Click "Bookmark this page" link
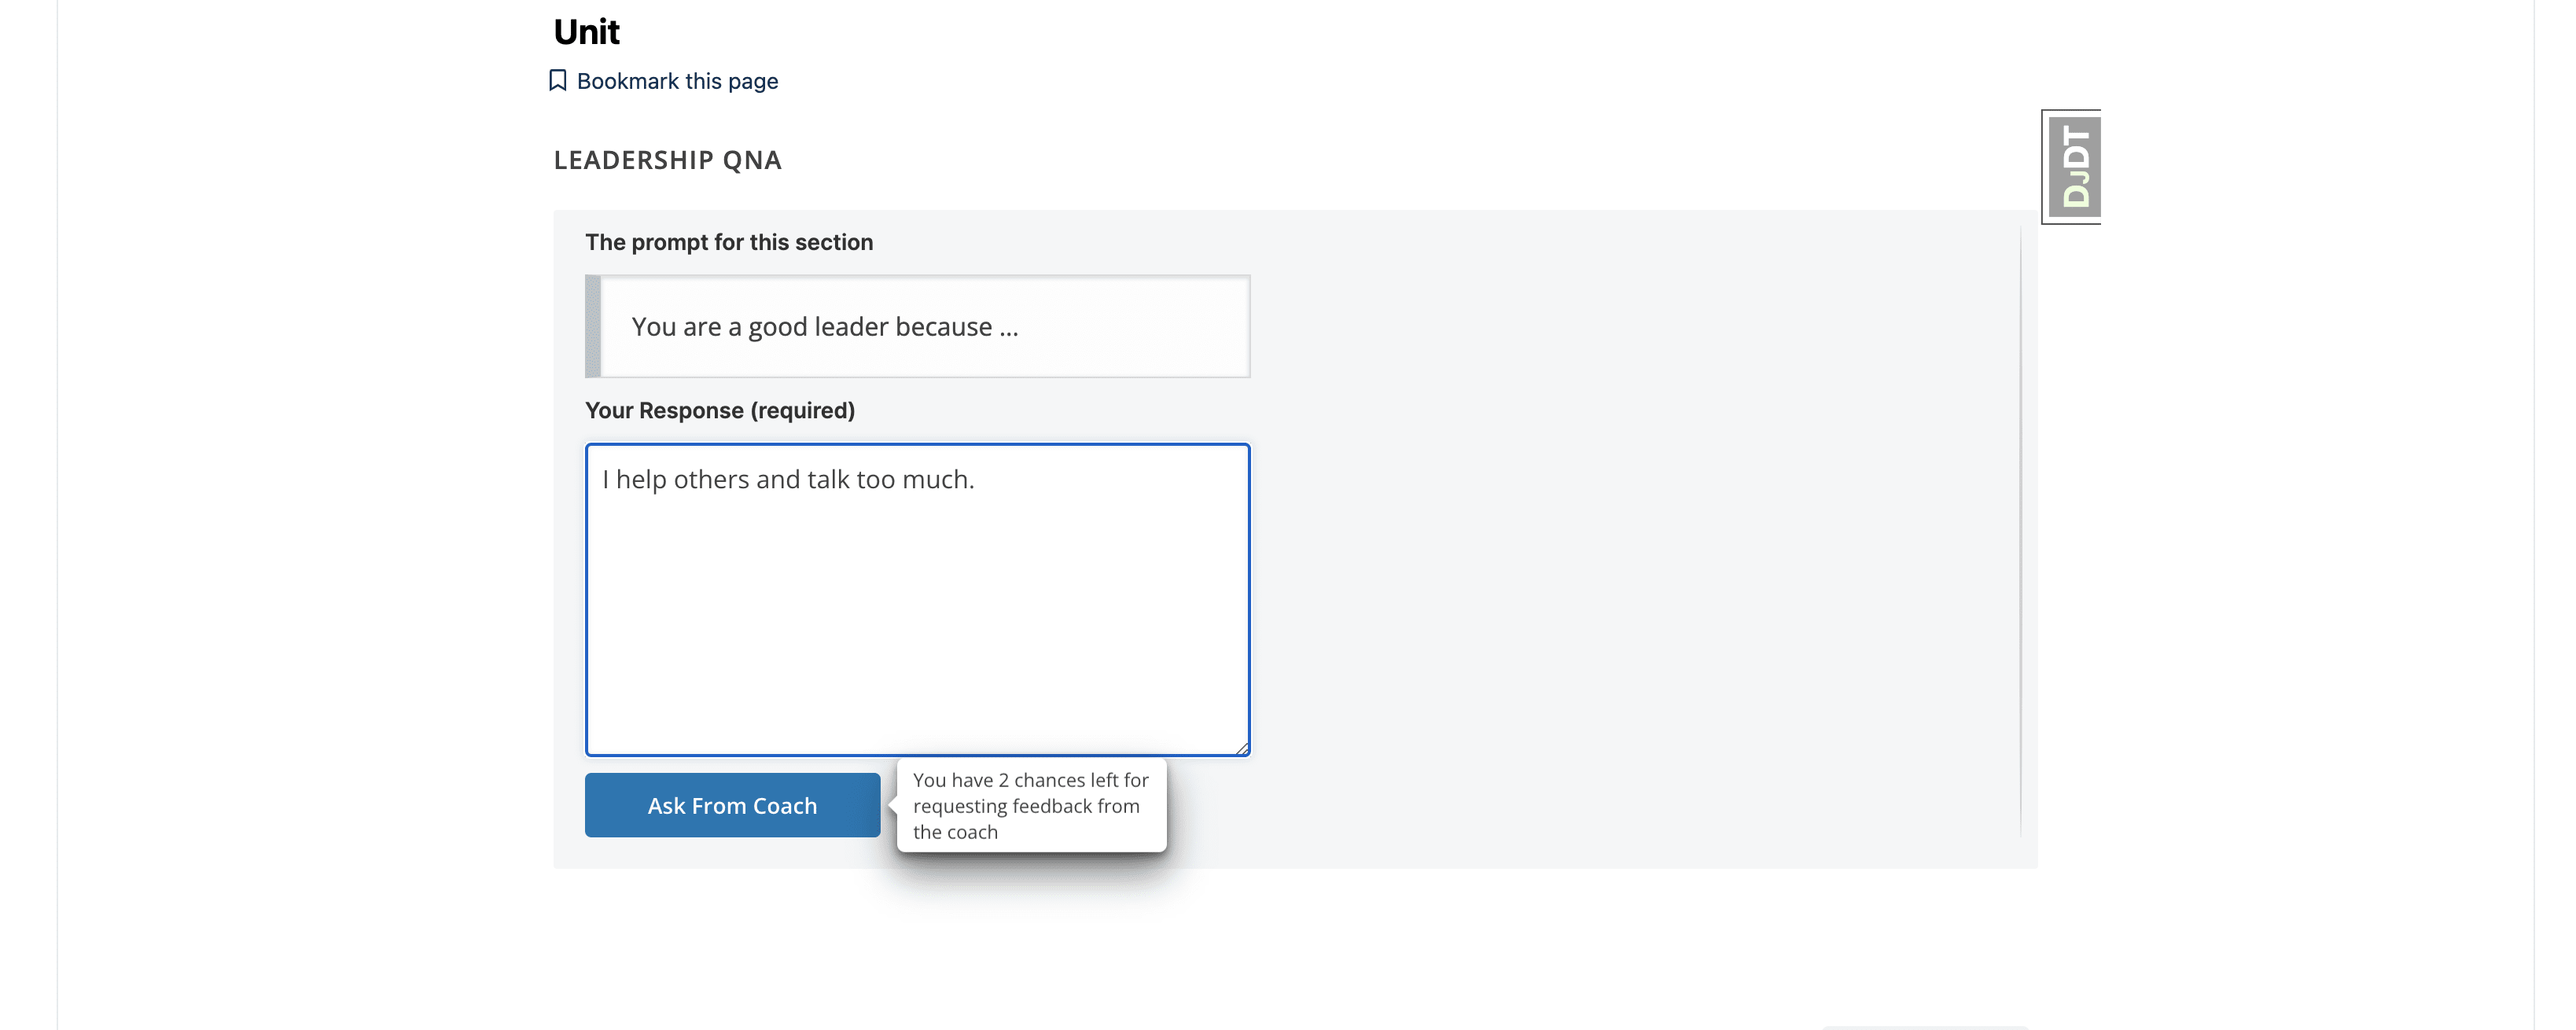 [676, 80]
